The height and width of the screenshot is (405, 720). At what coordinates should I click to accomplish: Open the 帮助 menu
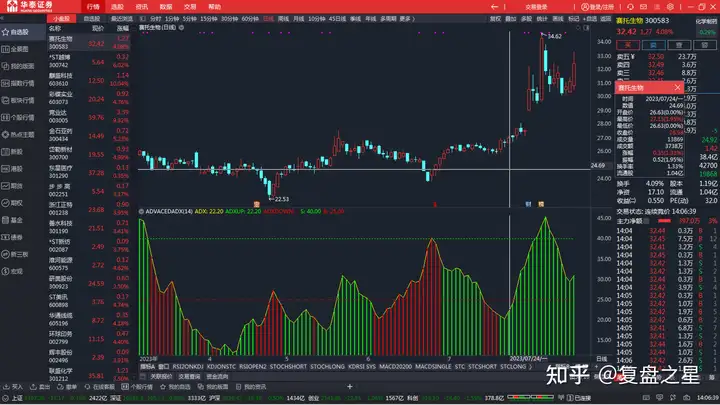point(214,7)
